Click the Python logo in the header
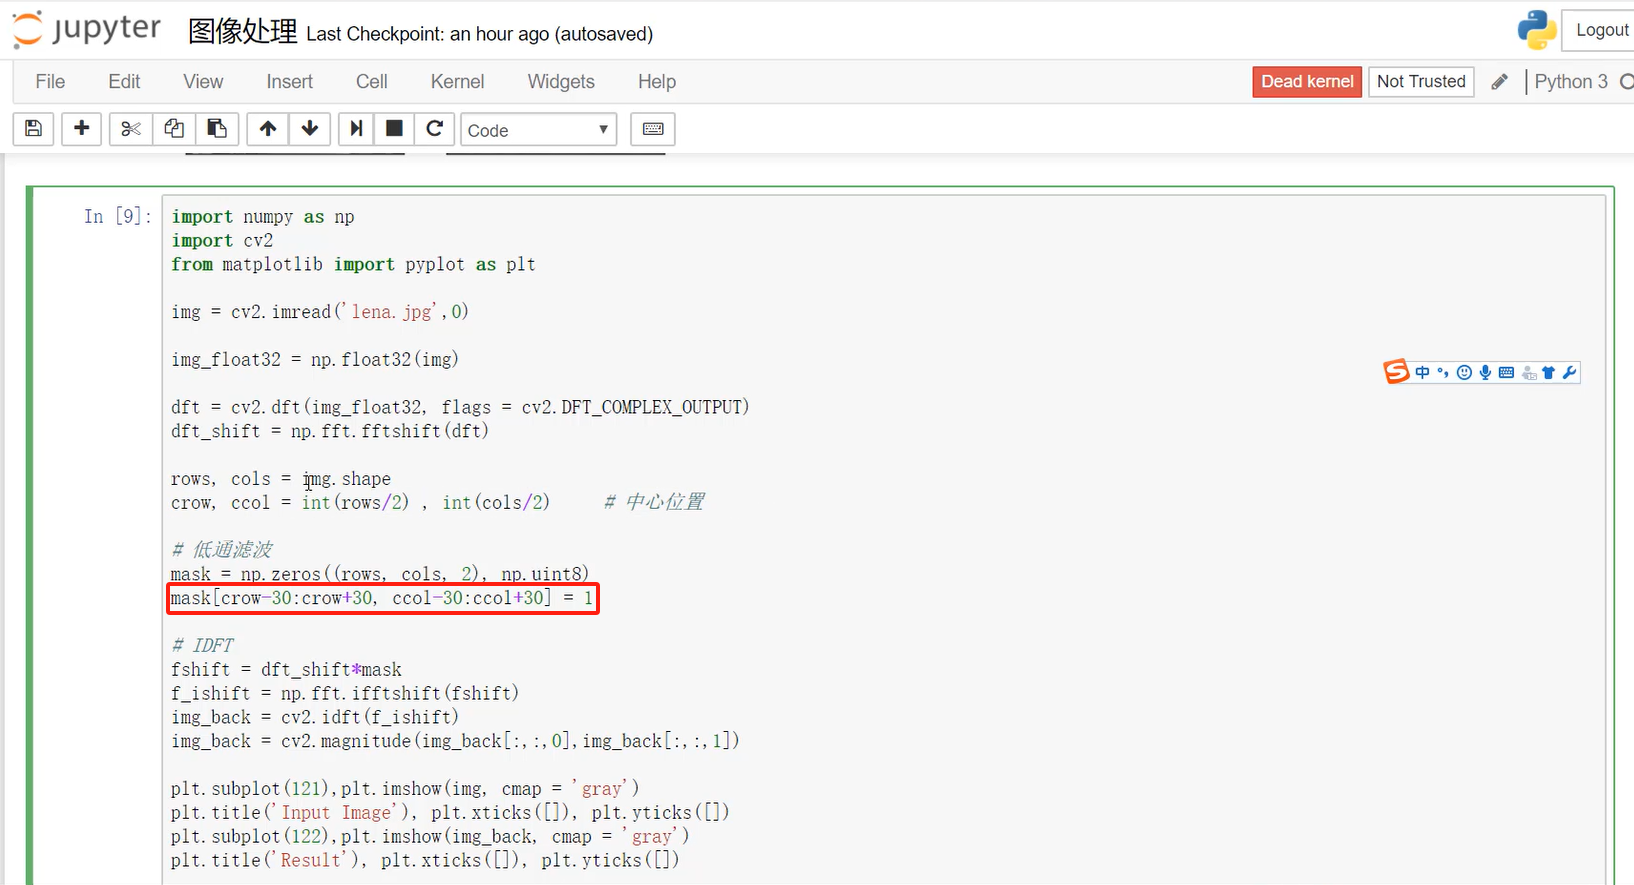The height and width of the screenshot is (885, 1634). (1537, 30)
